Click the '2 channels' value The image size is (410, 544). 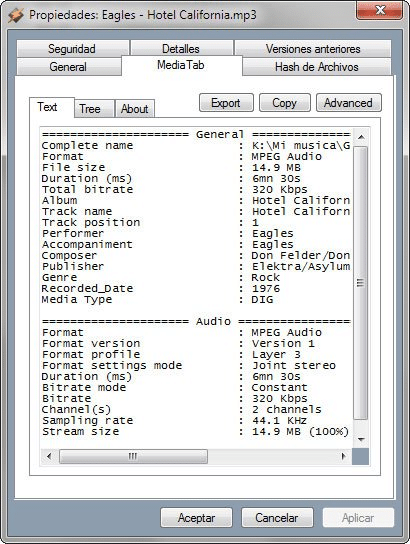[x=287, y=409]
